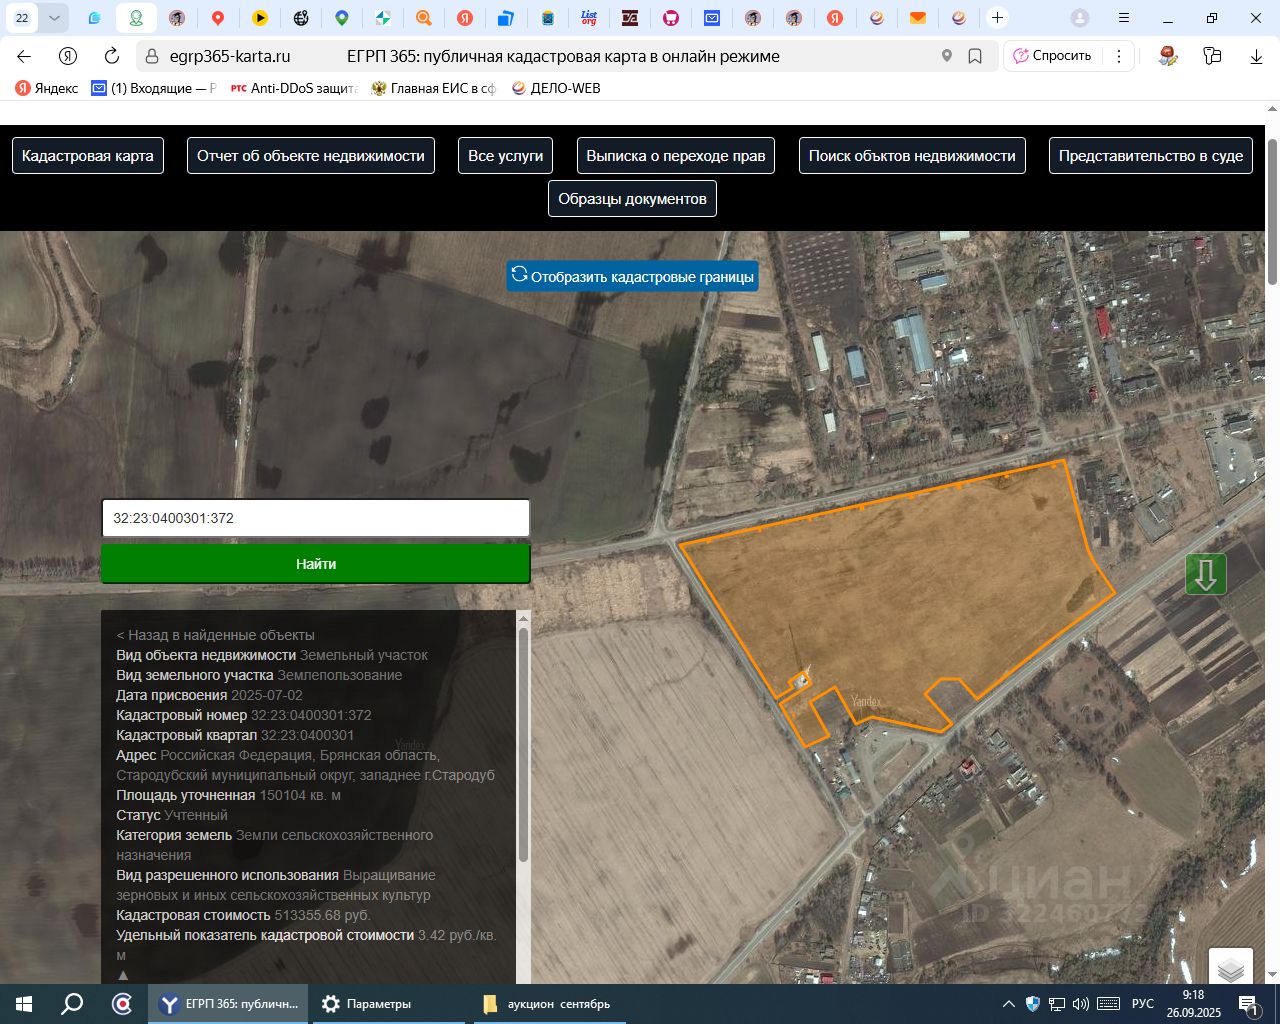This screenshot has width=1280, height=1024.
Task: Click the page vertical scrollbar
Action: tap(1272, 212)
